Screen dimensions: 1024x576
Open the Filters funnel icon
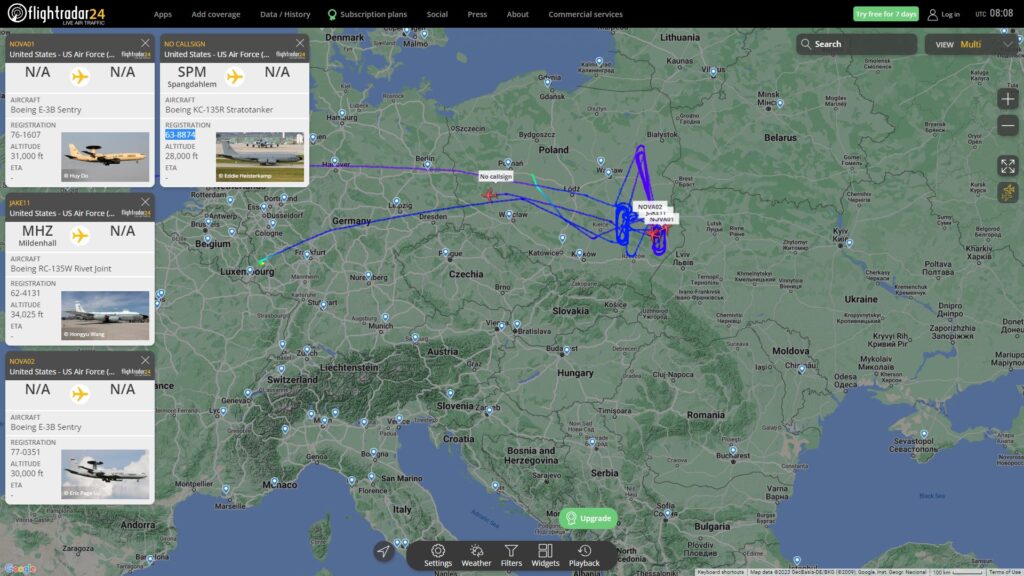point(511,555)
